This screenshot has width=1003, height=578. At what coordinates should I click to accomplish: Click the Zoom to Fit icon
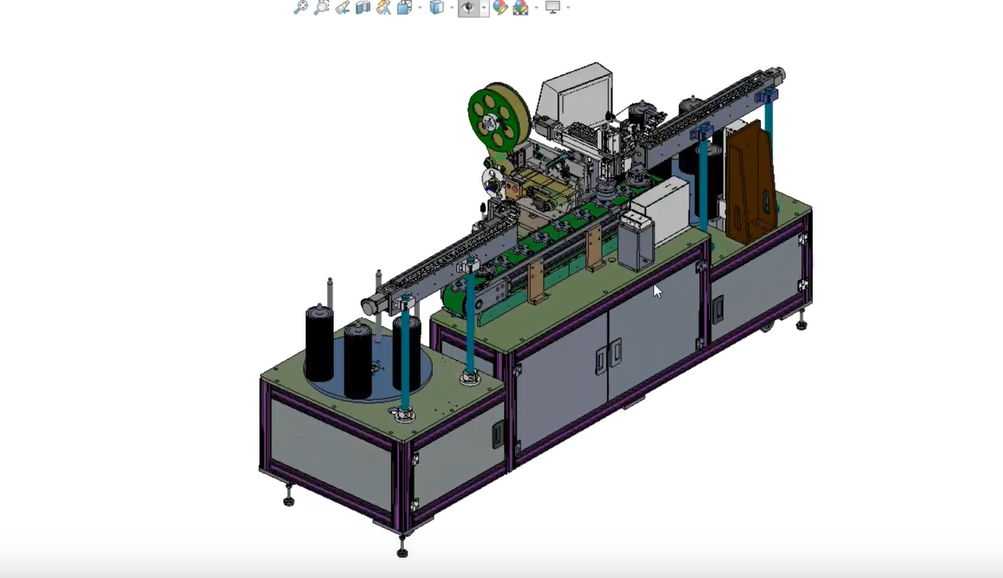click(x=300, y=7)
